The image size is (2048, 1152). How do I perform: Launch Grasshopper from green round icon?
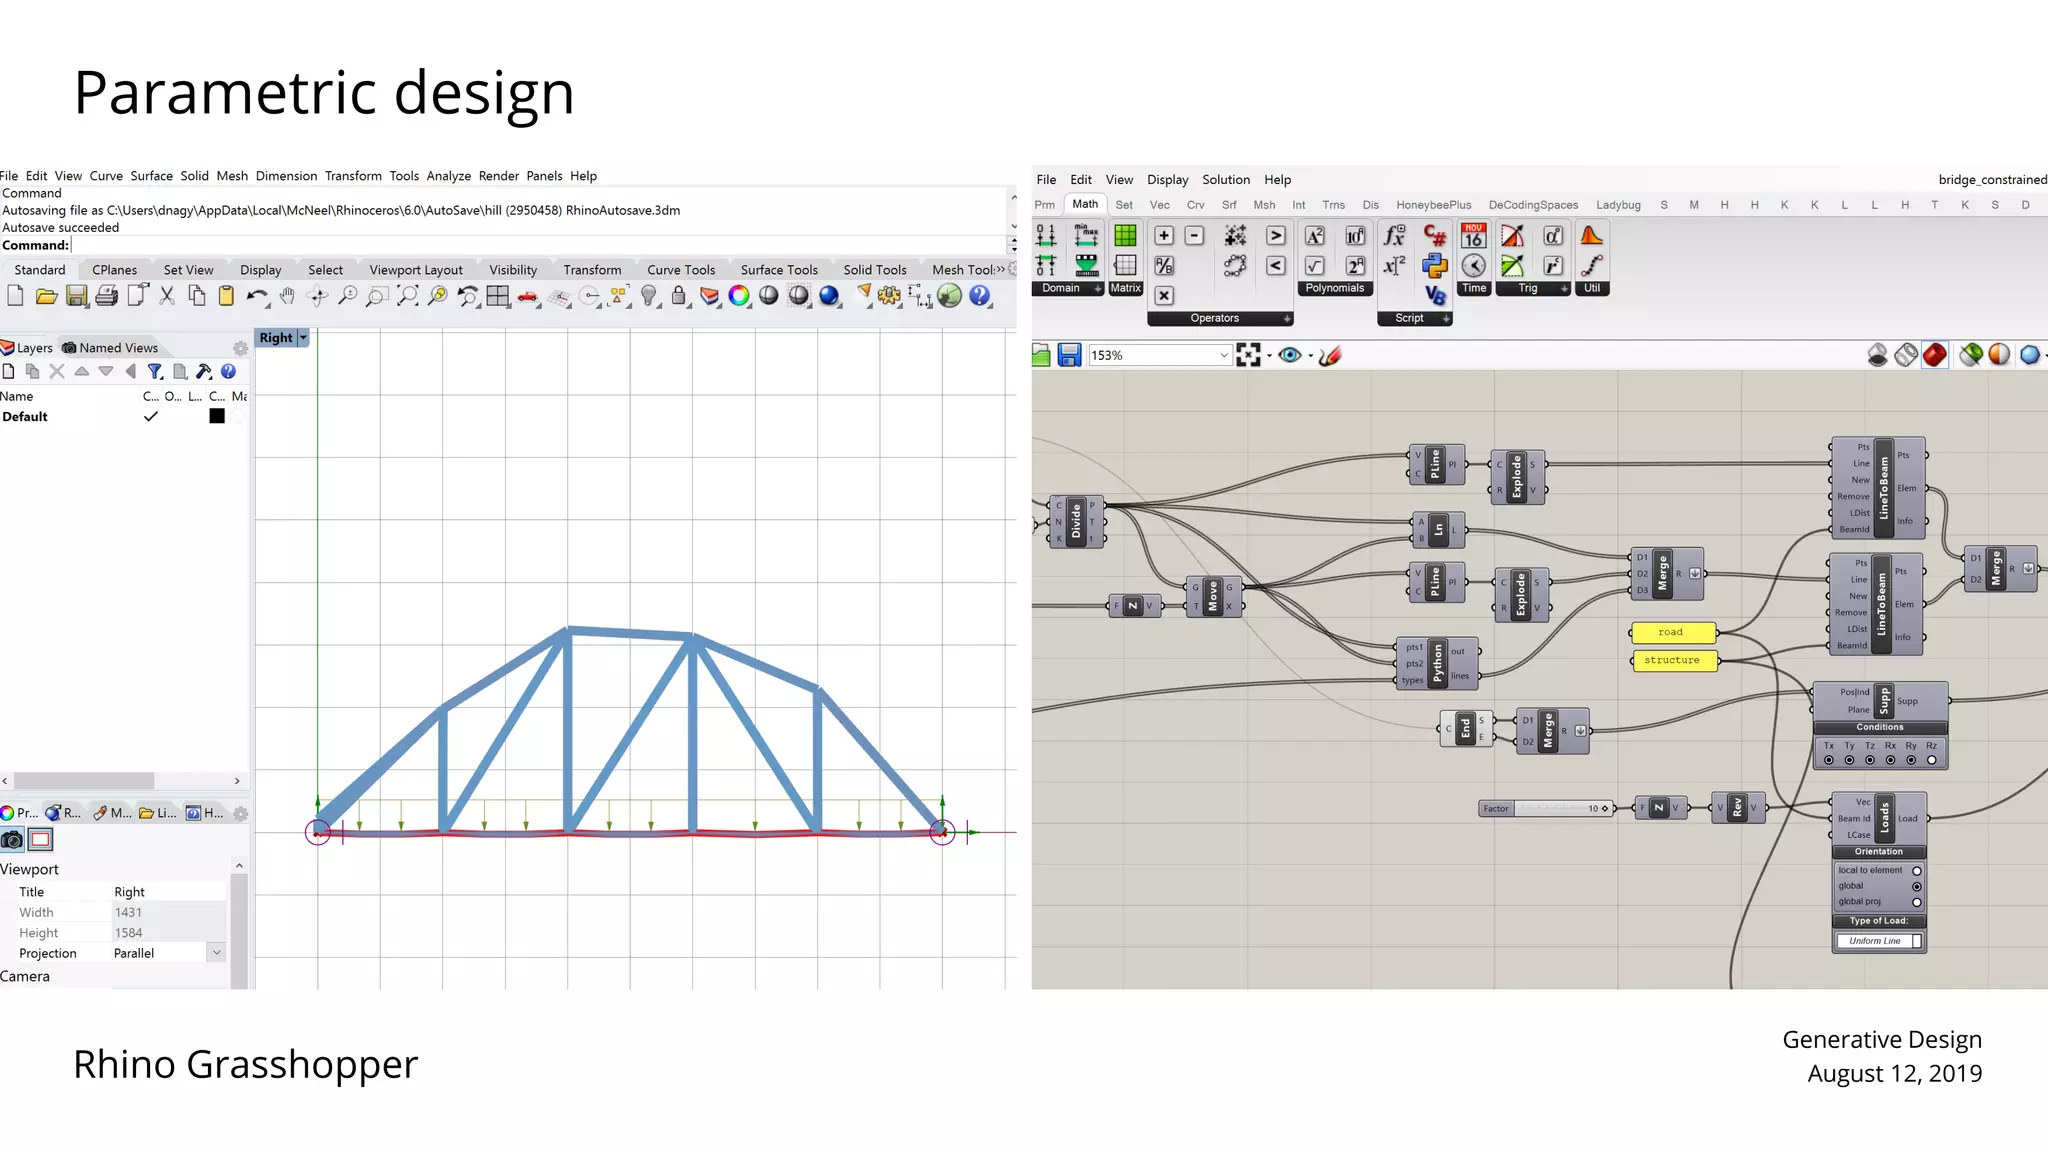[x=950, y=295]
